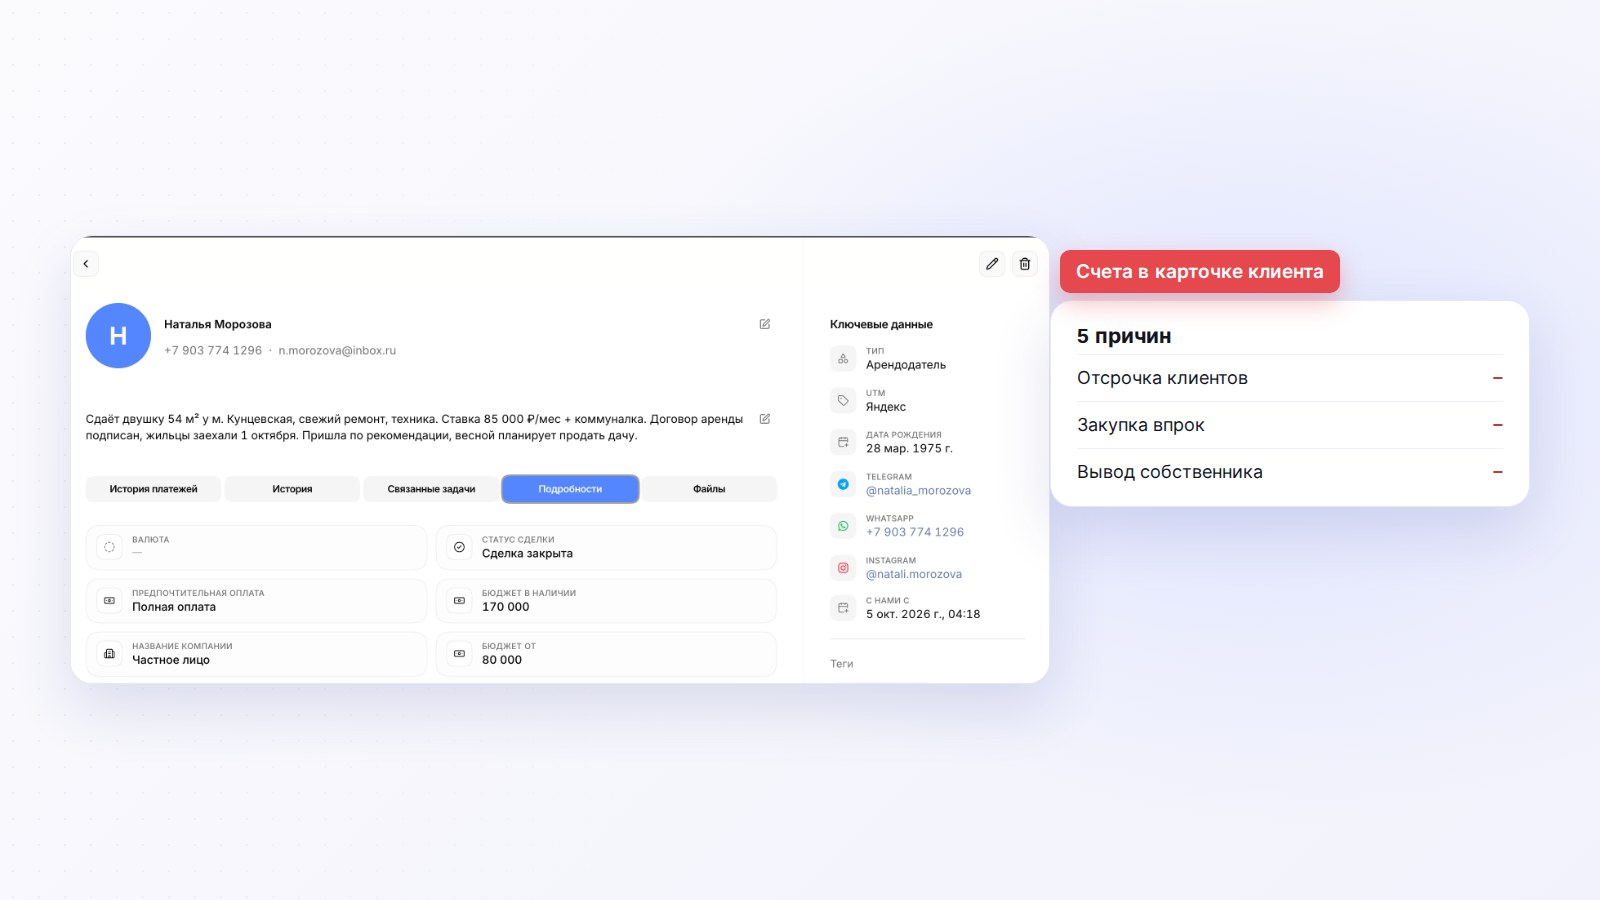The height and width of the screenshot is (900, 1600).
Task: Click the Название компании building icon
Action: [x=109, y=653]
